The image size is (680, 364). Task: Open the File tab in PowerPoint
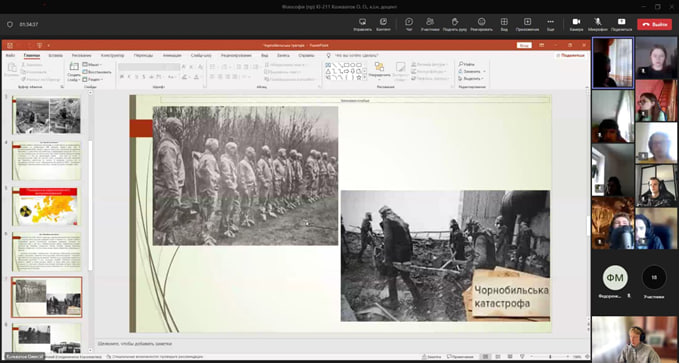(10, 56)
